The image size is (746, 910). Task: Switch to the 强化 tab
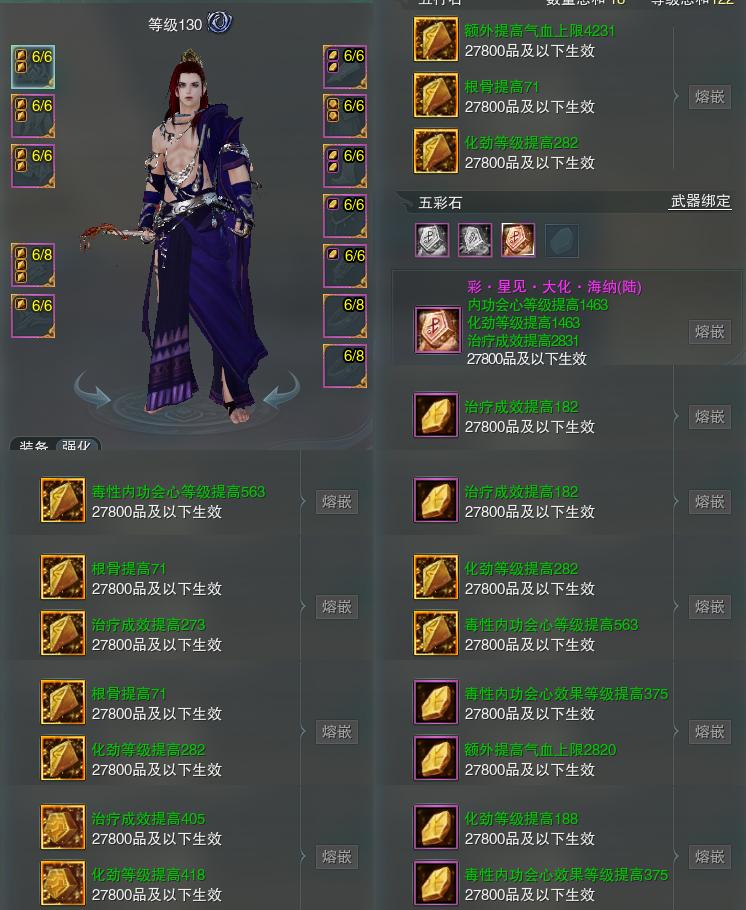point(77,445)
